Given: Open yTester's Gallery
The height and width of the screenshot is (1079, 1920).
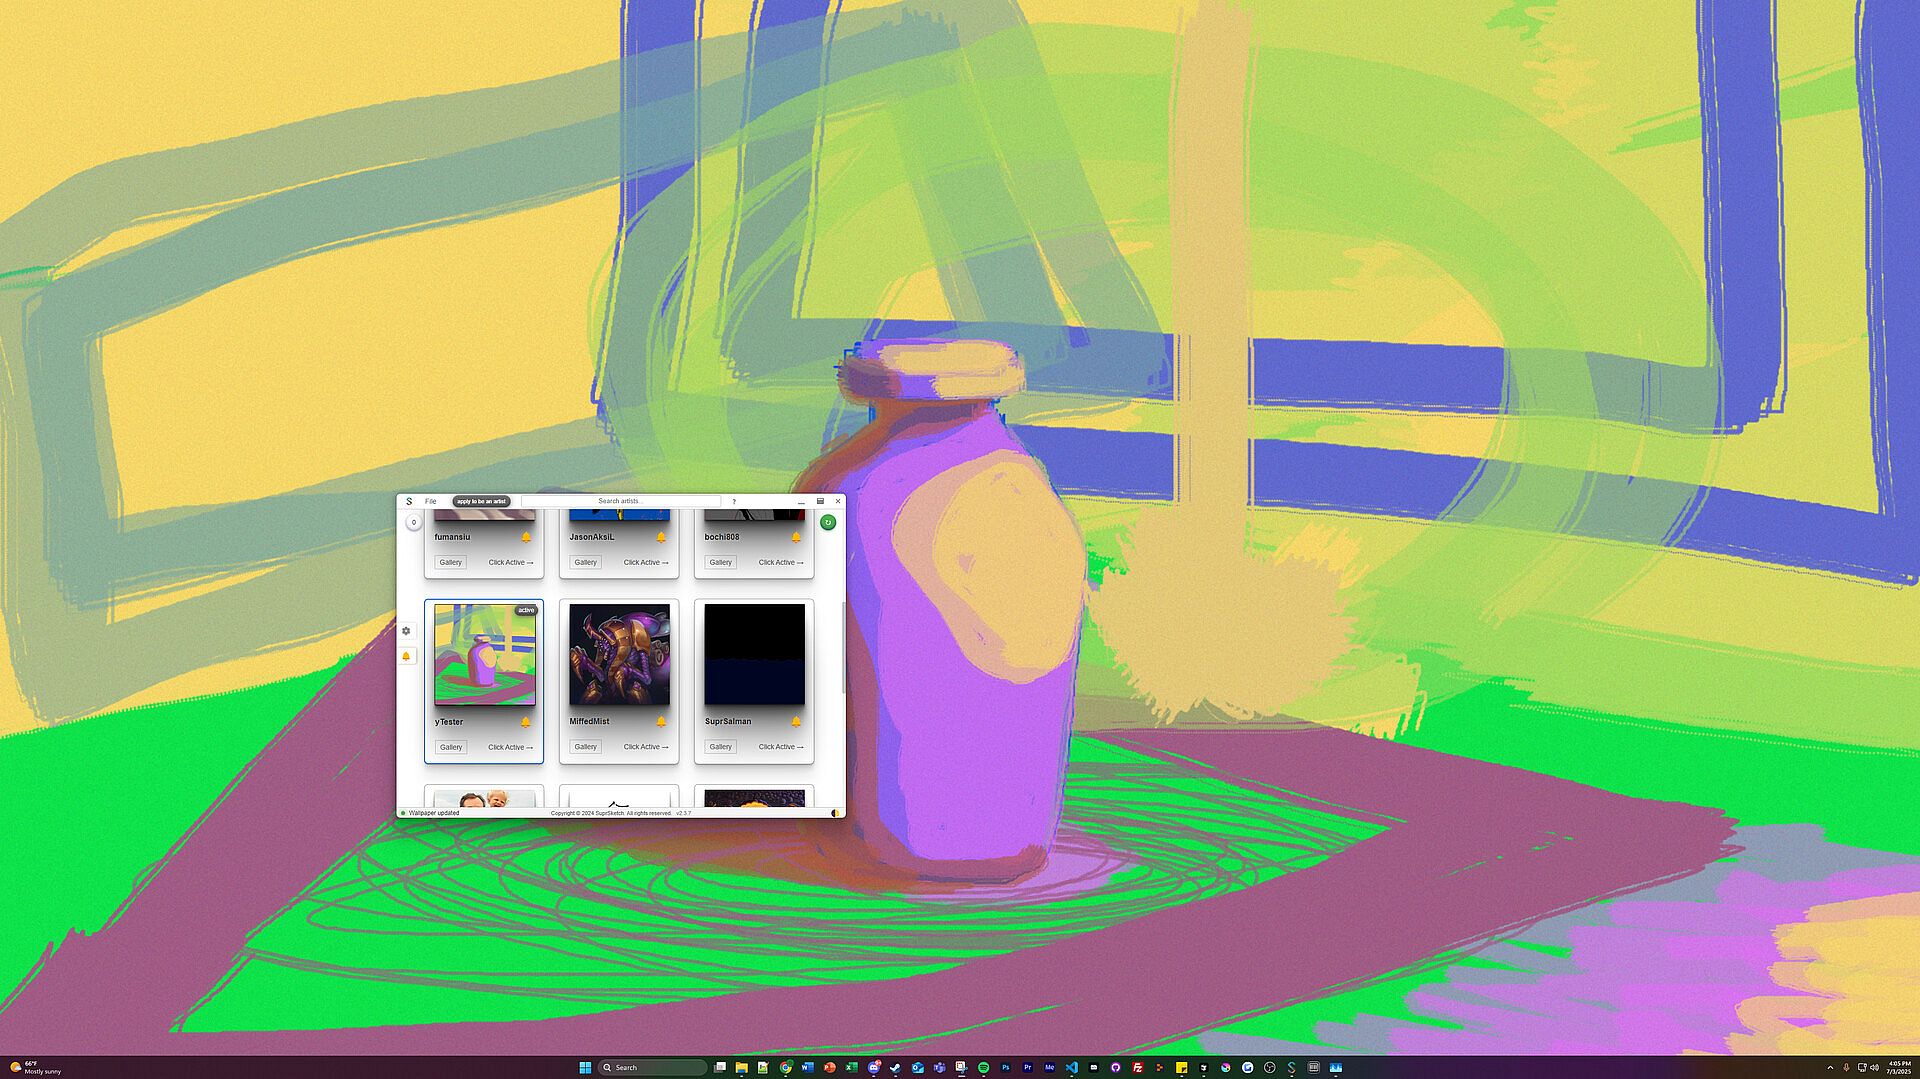Looking at the screenshot, I should 451,747.
